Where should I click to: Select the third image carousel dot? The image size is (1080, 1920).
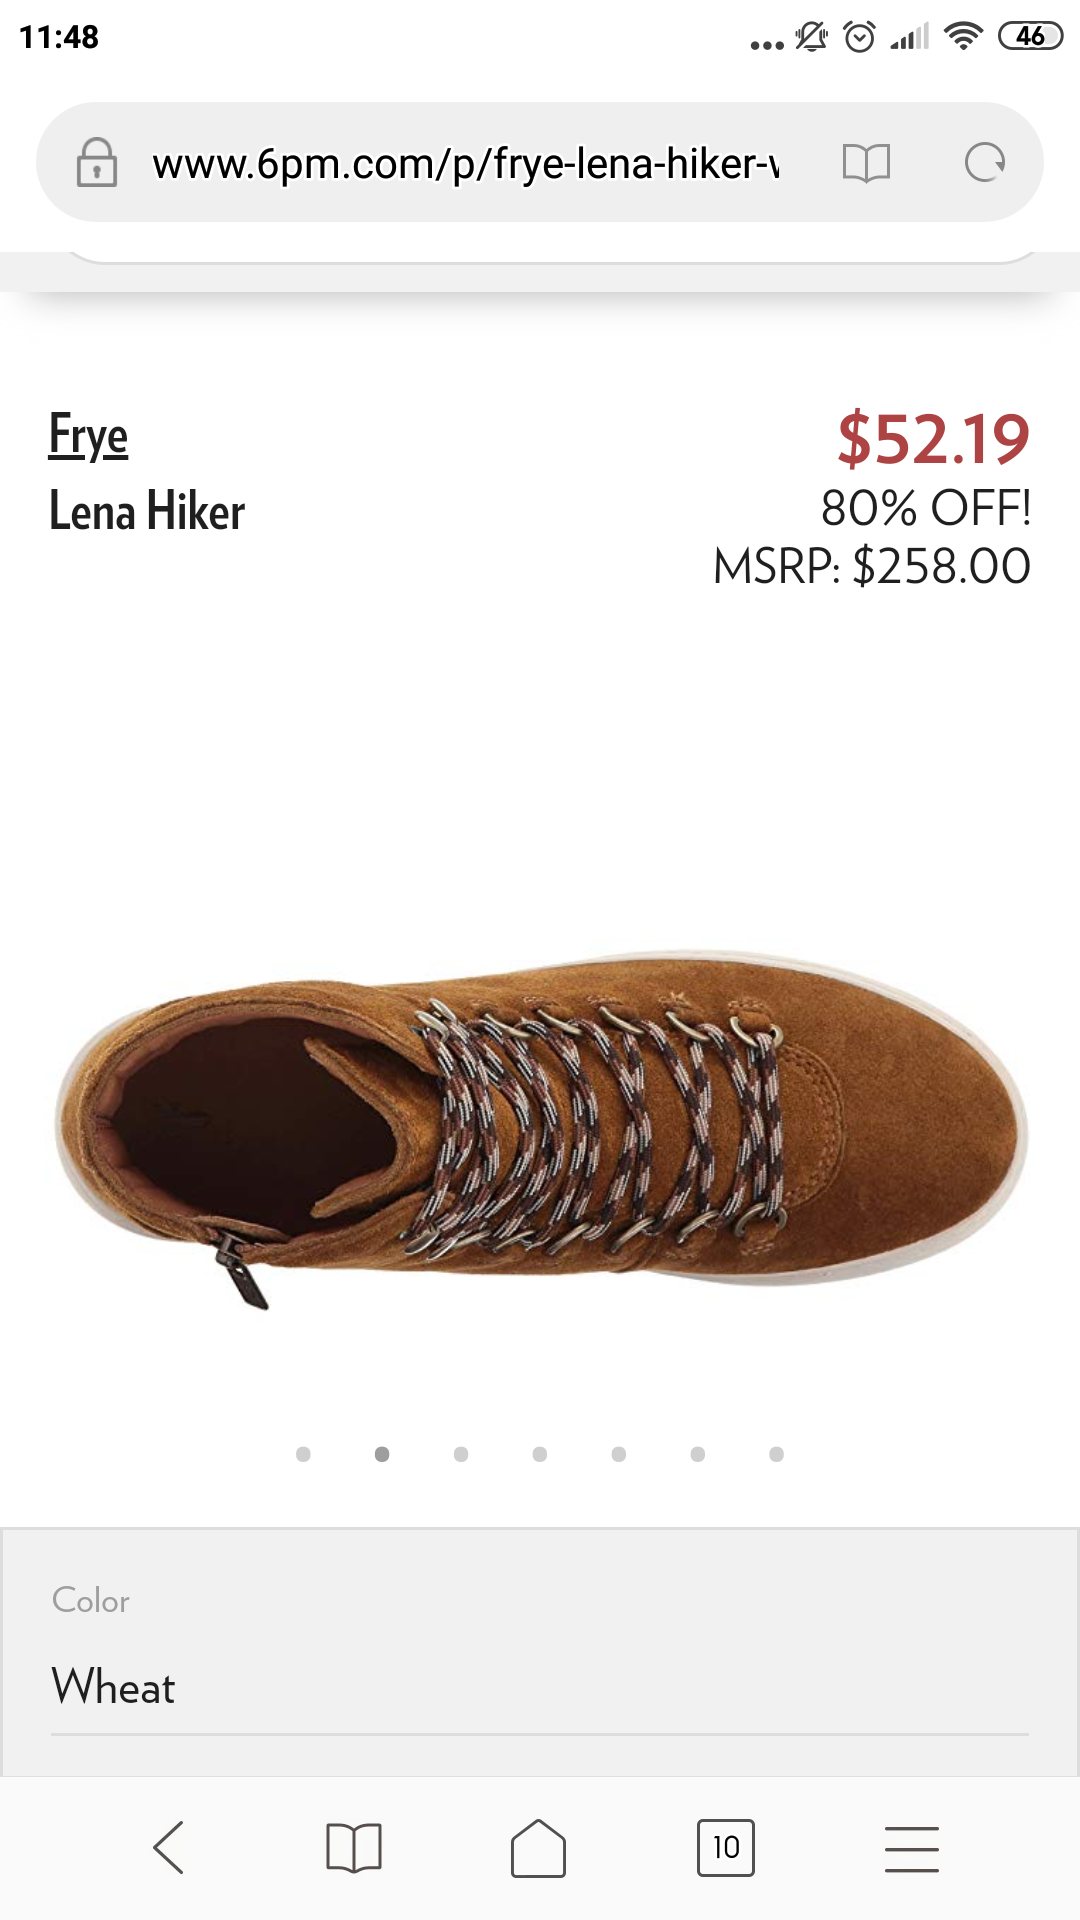(461, 1454)
